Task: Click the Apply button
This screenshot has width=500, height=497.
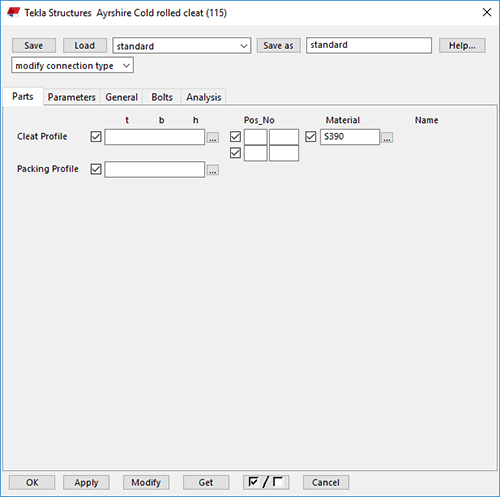Action: click(x=86, y=482)
